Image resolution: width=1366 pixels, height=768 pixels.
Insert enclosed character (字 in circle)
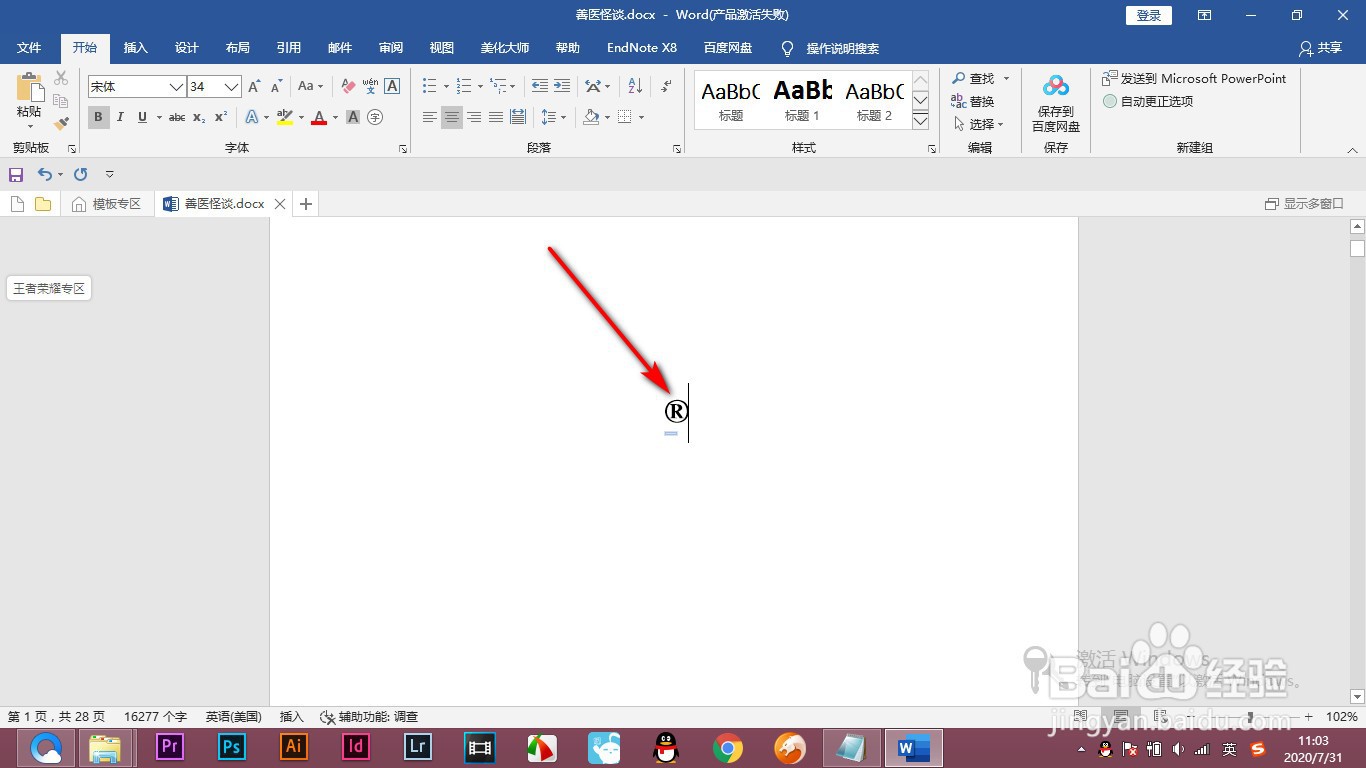coord(375,117)
